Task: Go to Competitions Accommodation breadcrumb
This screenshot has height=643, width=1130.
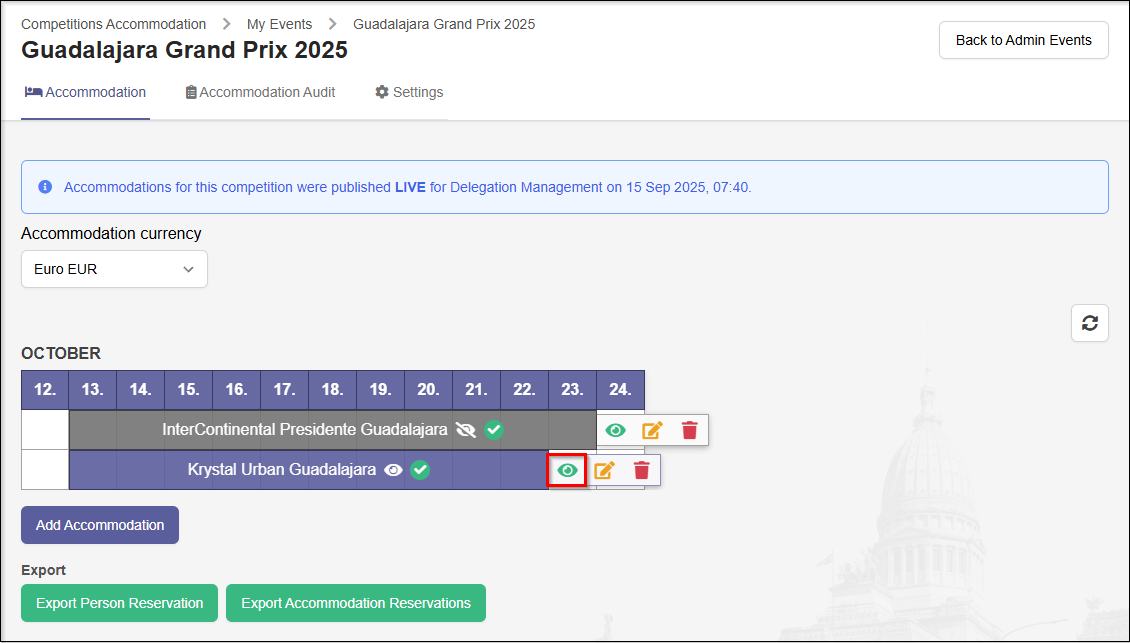Action: pos(114,24)
